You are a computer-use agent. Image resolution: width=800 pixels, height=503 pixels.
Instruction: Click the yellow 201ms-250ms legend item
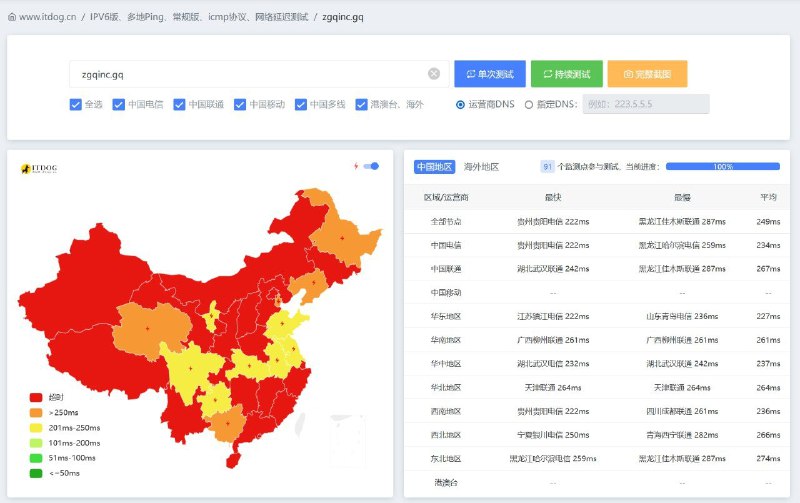[x=64, y=427]
